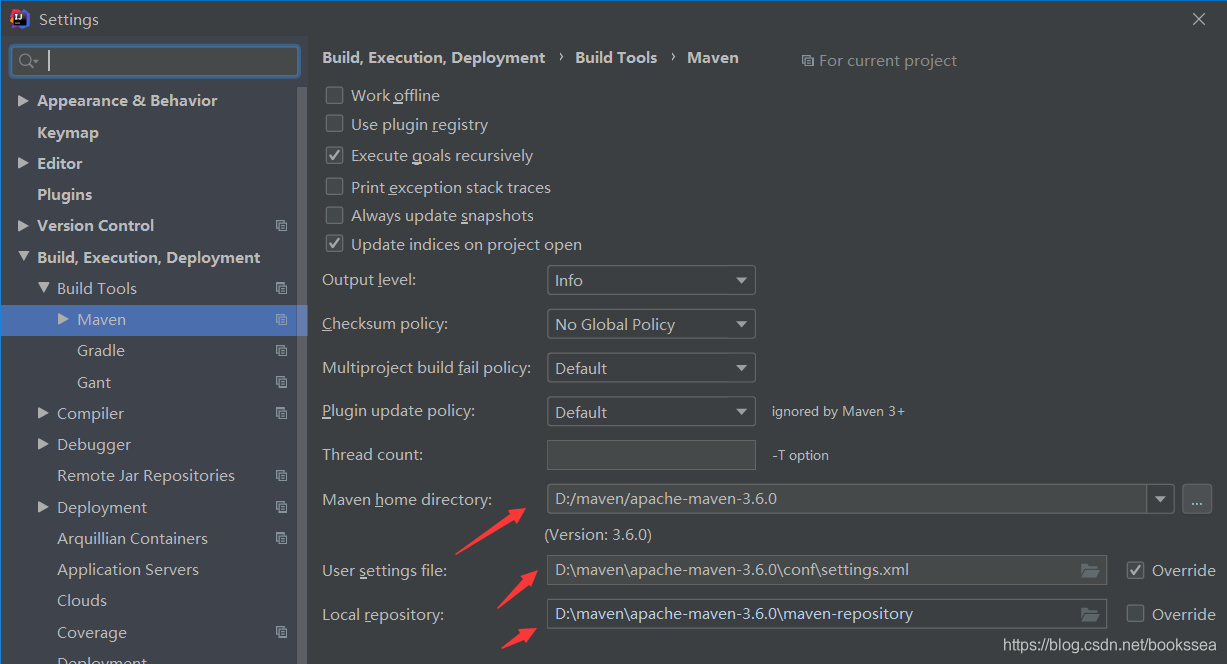Click the search magnifier icon in settings
This screenshot has width=1227, height=664.
26,61
